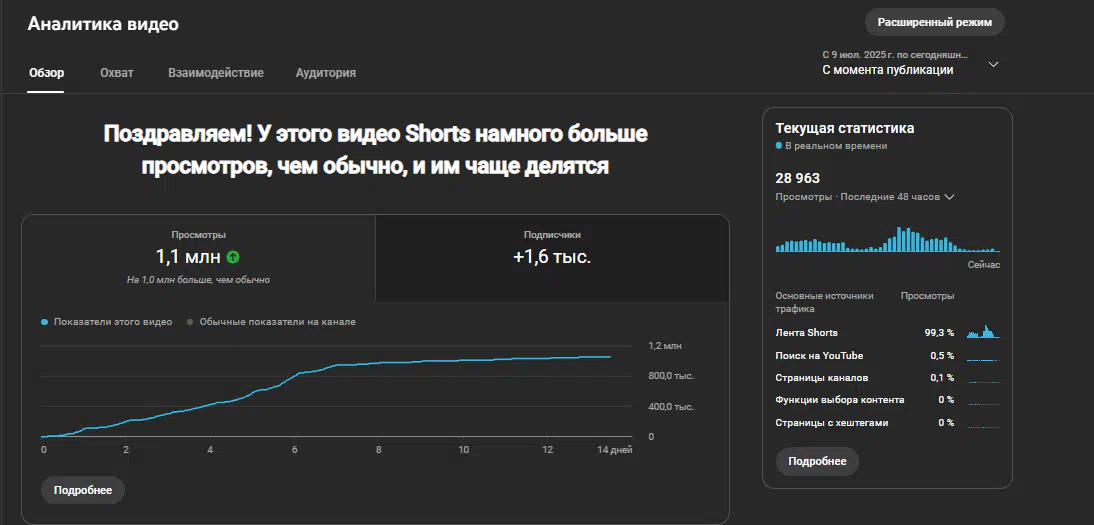
Task: Click the blue В реальном времени indicator dot
Action: 779,146
